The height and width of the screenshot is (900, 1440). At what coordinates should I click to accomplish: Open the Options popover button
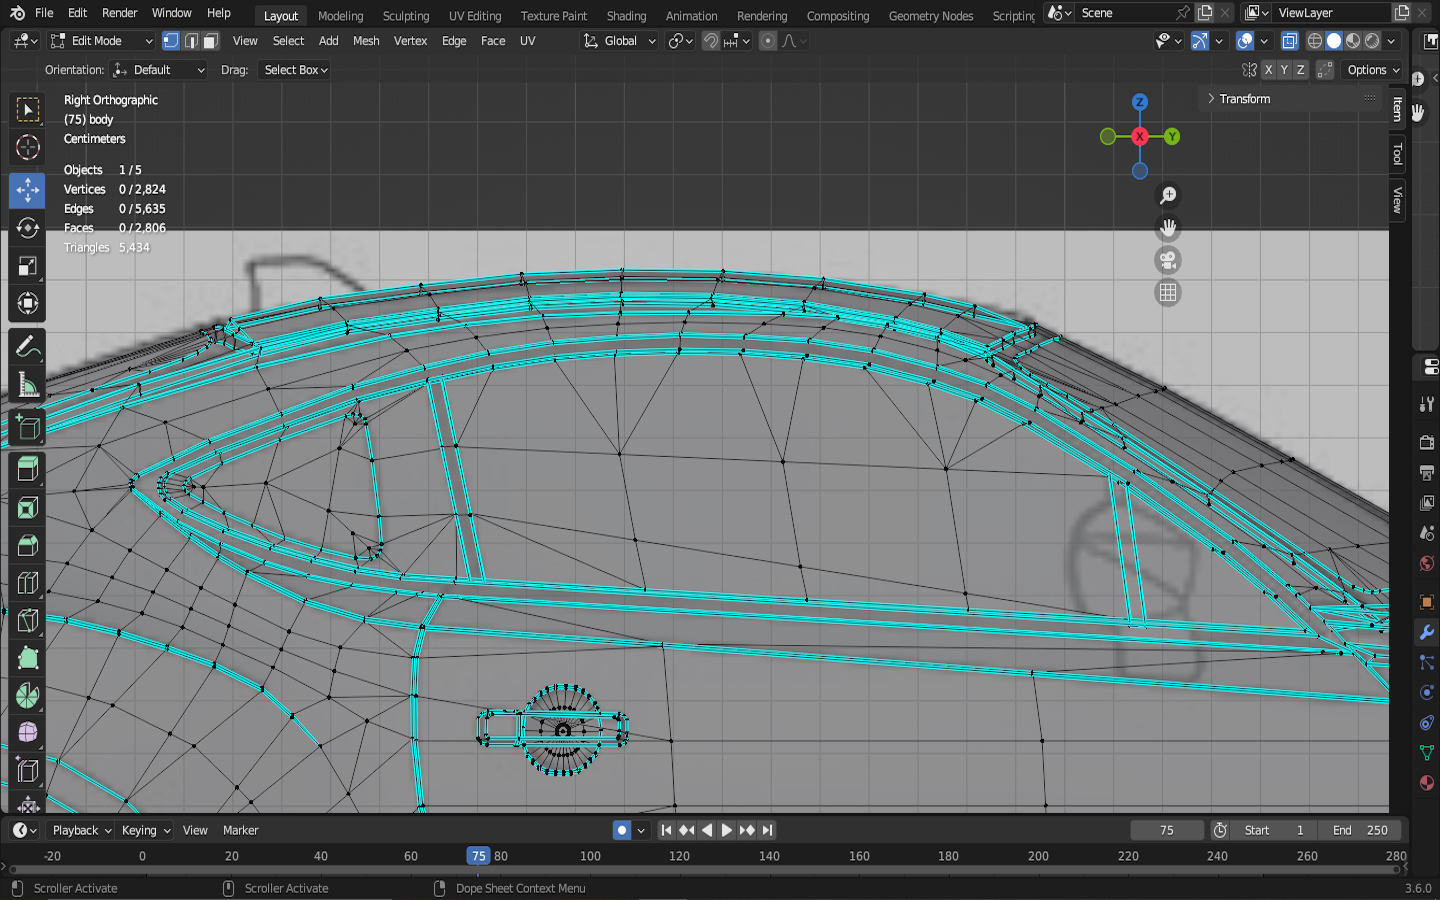click(1373, 70)
